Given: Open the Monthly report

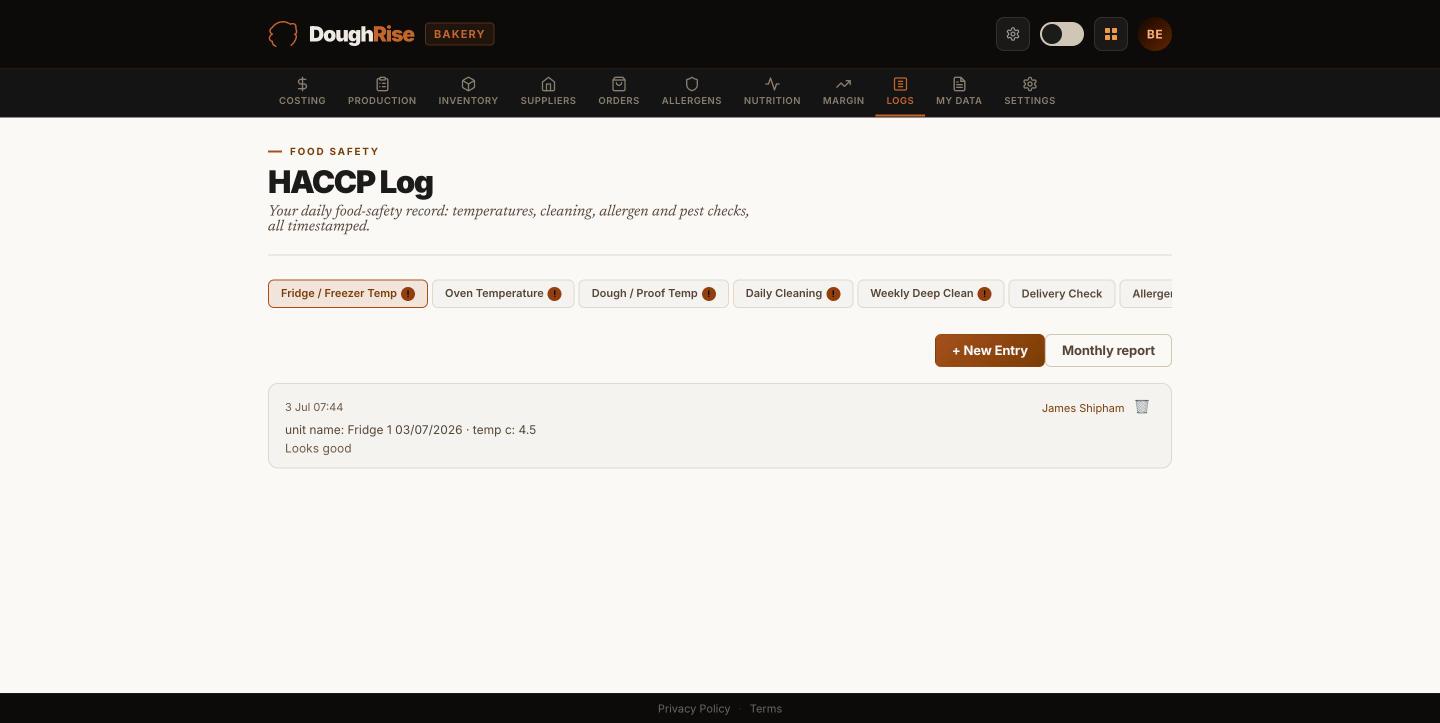Looking at the screenshot, I should [x=1108, y=351].
